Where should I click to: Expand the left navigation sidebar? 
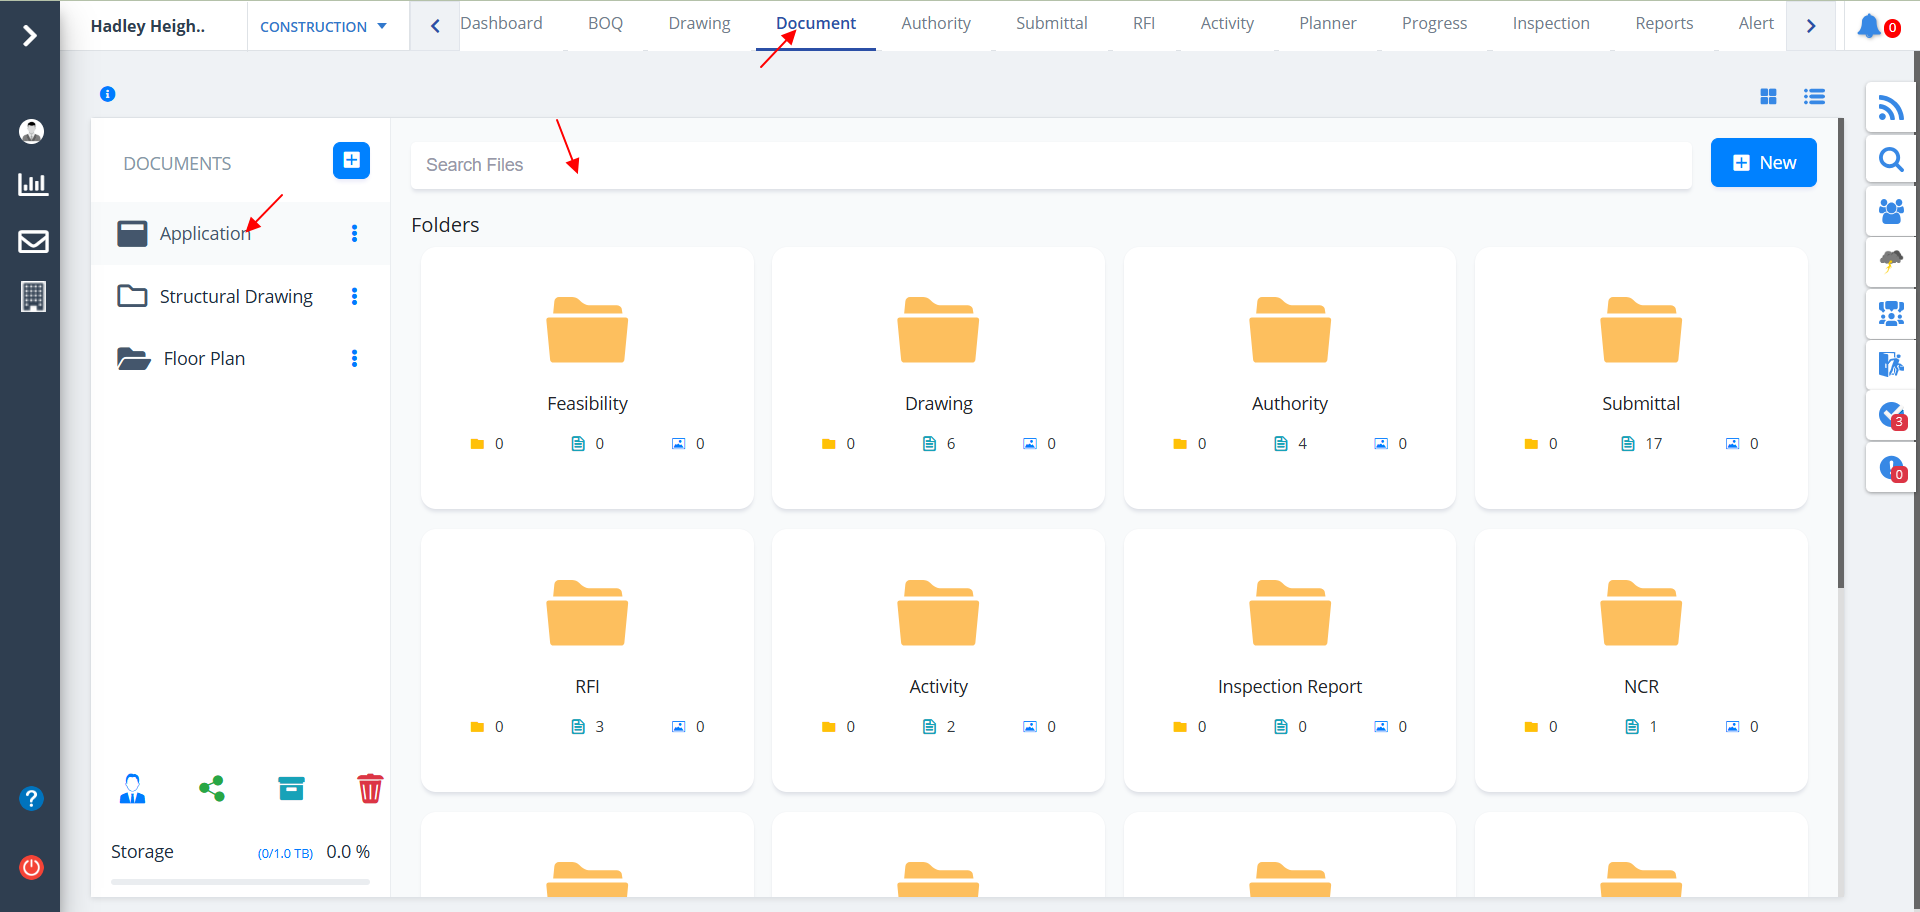pos(30,36)
